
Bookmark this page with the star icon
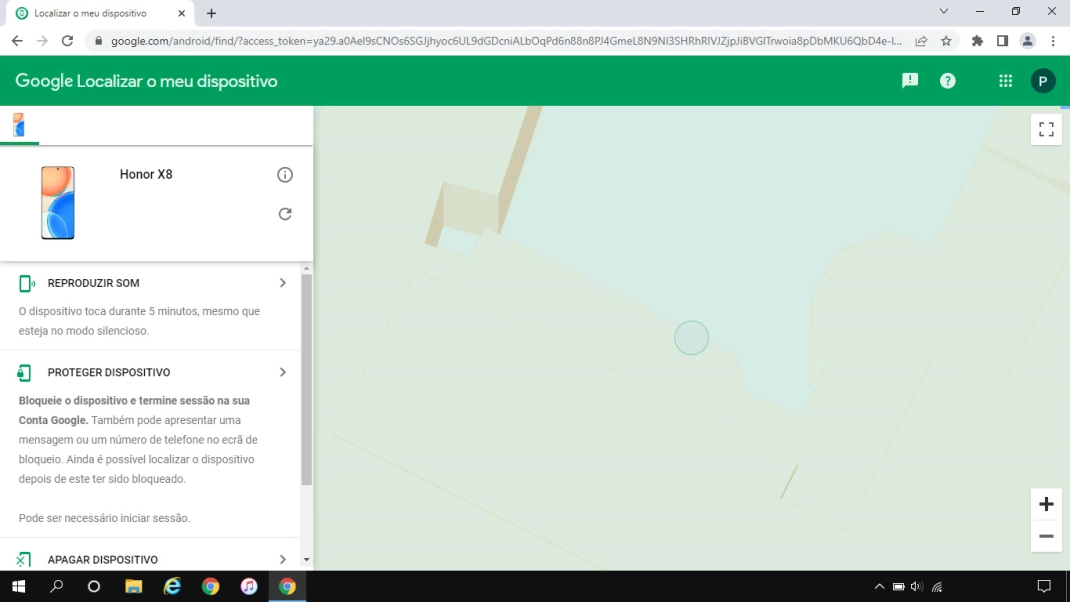point(946,41)
